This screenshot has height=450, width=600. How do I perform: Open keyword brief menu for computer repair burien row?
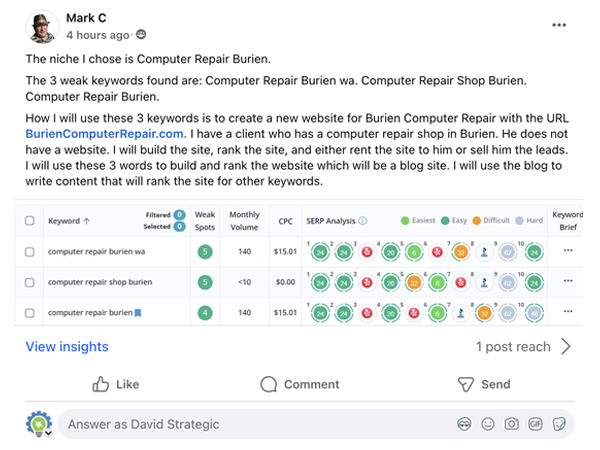click(568, 311)
